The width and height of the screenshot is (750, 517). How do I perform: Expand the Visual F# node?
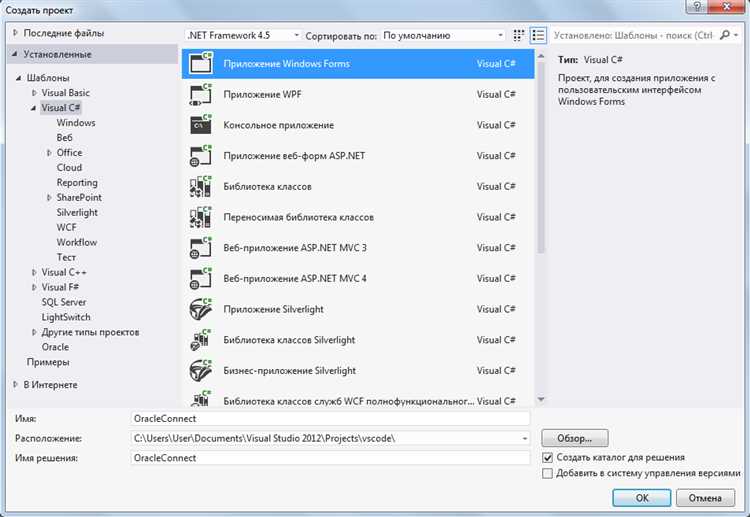click(34, 287)
